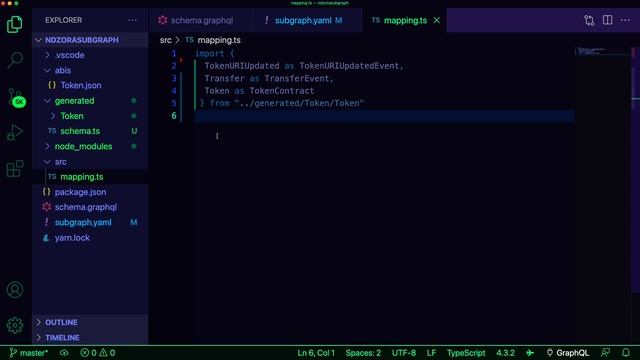Change end of line sequence LF
Image resolution: width=640 pixels, height=360 pixels.
tap(431, 353)
